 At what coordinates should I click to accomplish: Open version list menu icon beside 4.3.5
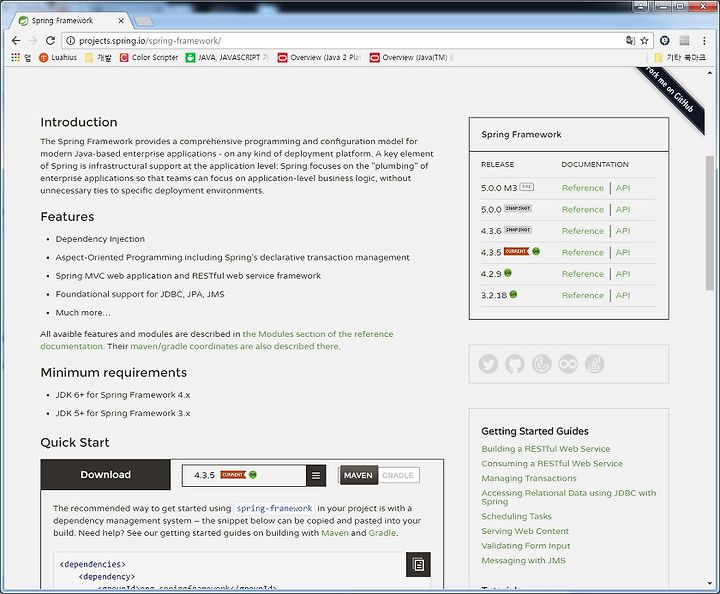pyautogui.click(x=316, y=476)
